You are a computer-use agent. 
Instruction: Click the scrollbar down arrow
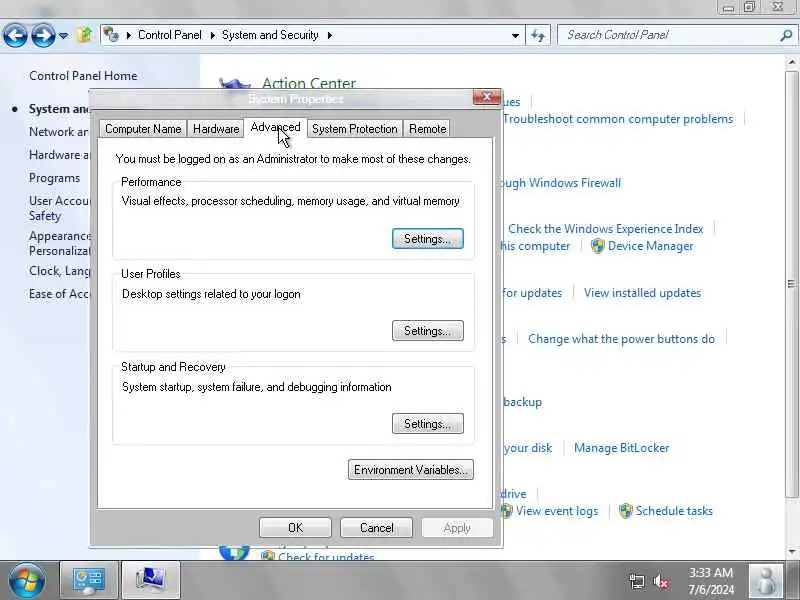click(792, 552)
